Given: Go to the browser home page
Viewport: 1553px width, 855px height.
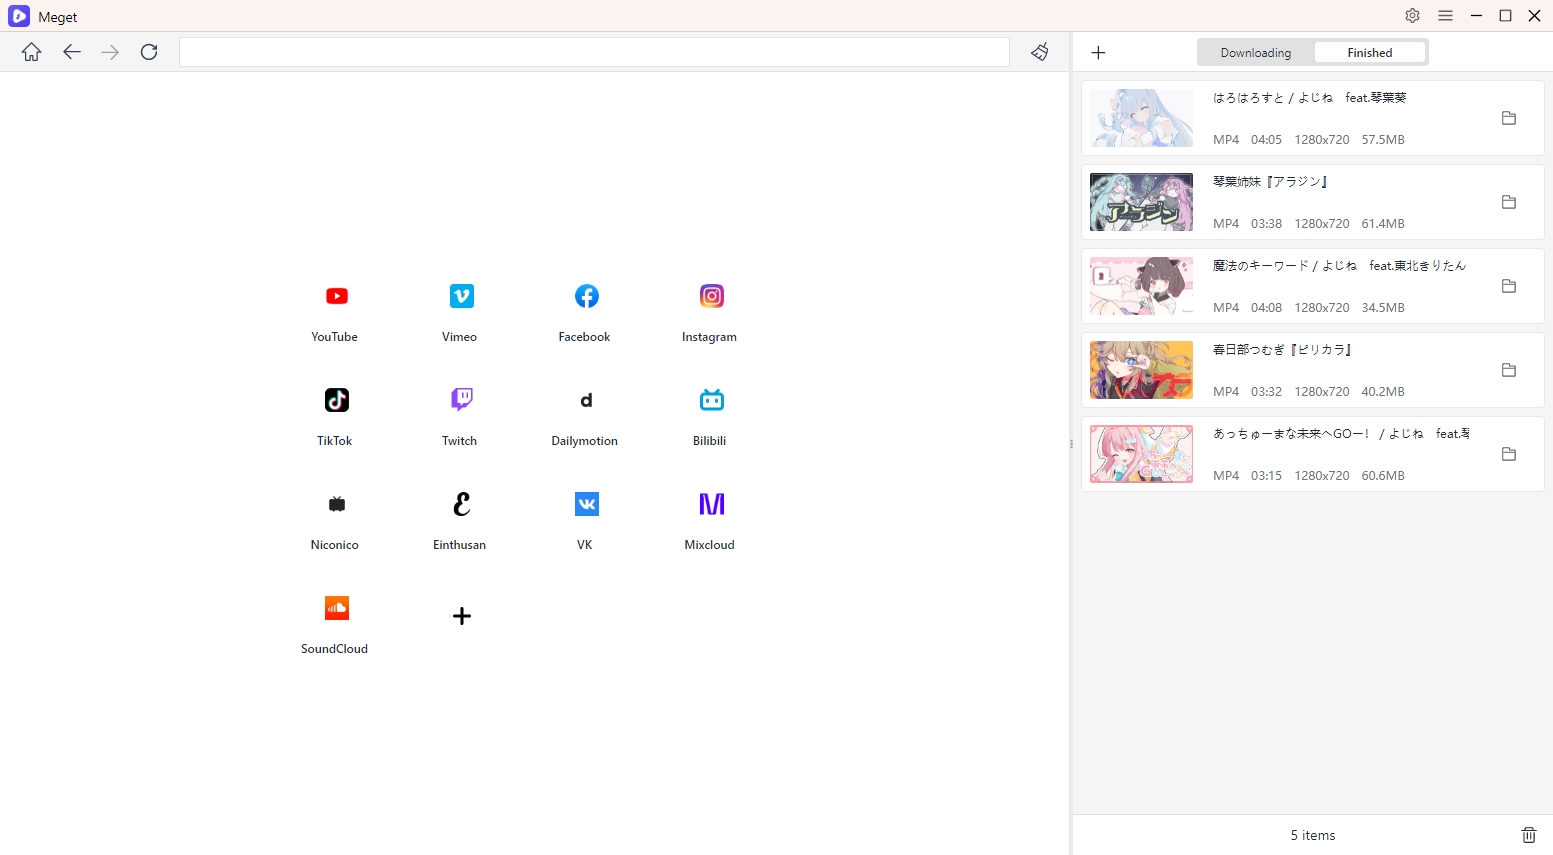Looking at the screenshot, I should click(32, 52).
